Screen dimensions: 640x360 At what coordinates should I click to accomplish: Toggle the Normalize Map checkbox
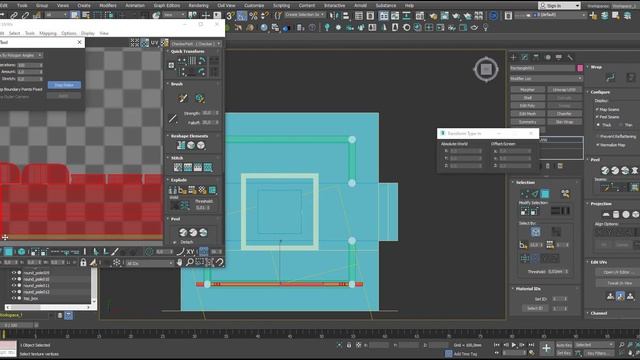click(597, 144)
